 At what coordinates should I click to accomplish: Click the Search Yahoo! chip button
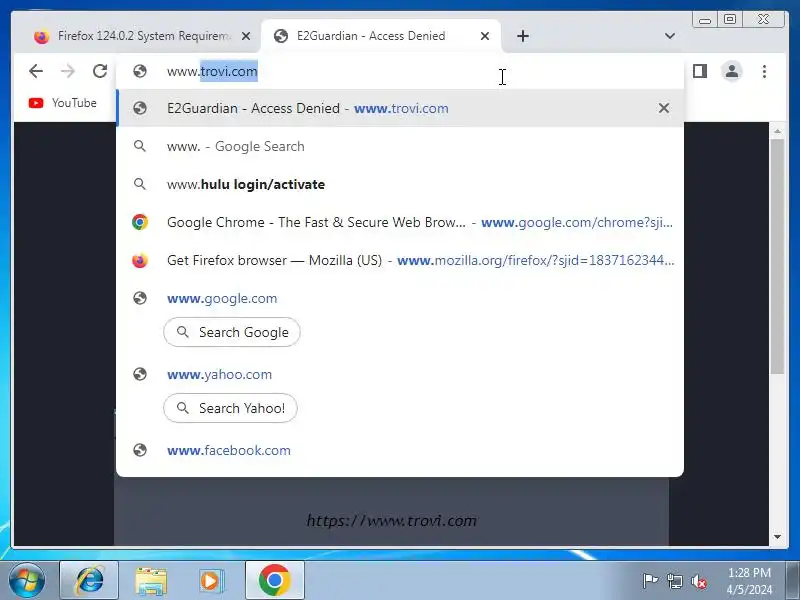coord(230,408)
